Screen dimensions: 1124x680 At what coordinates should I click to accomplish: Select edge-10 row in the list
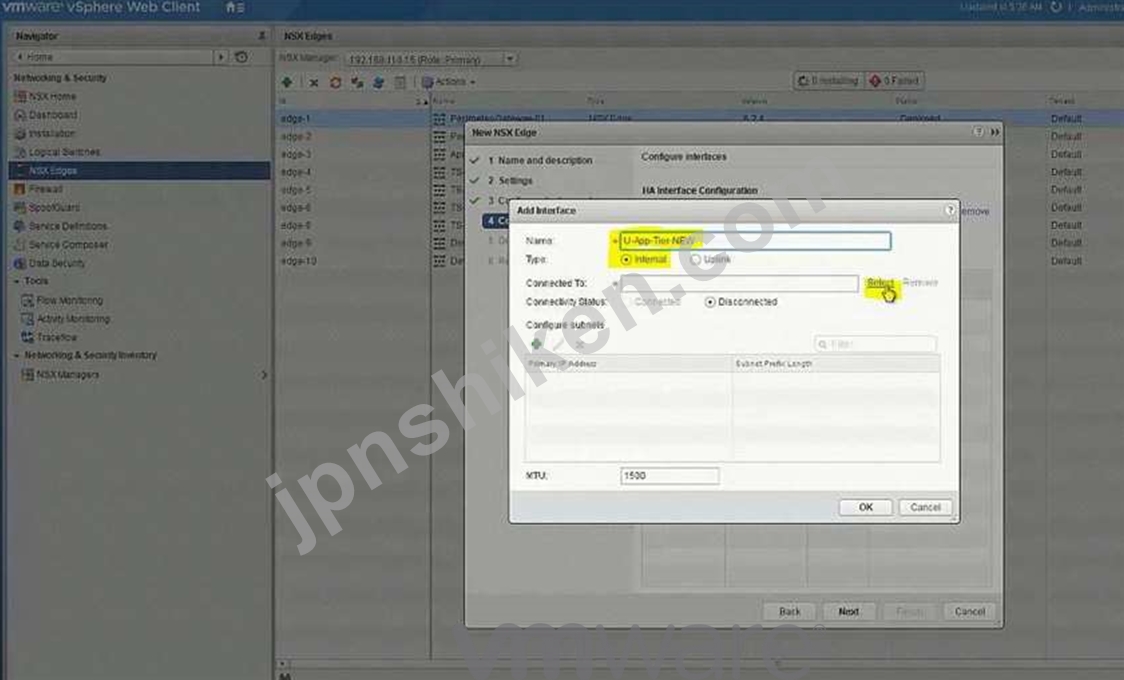point(299,261)
